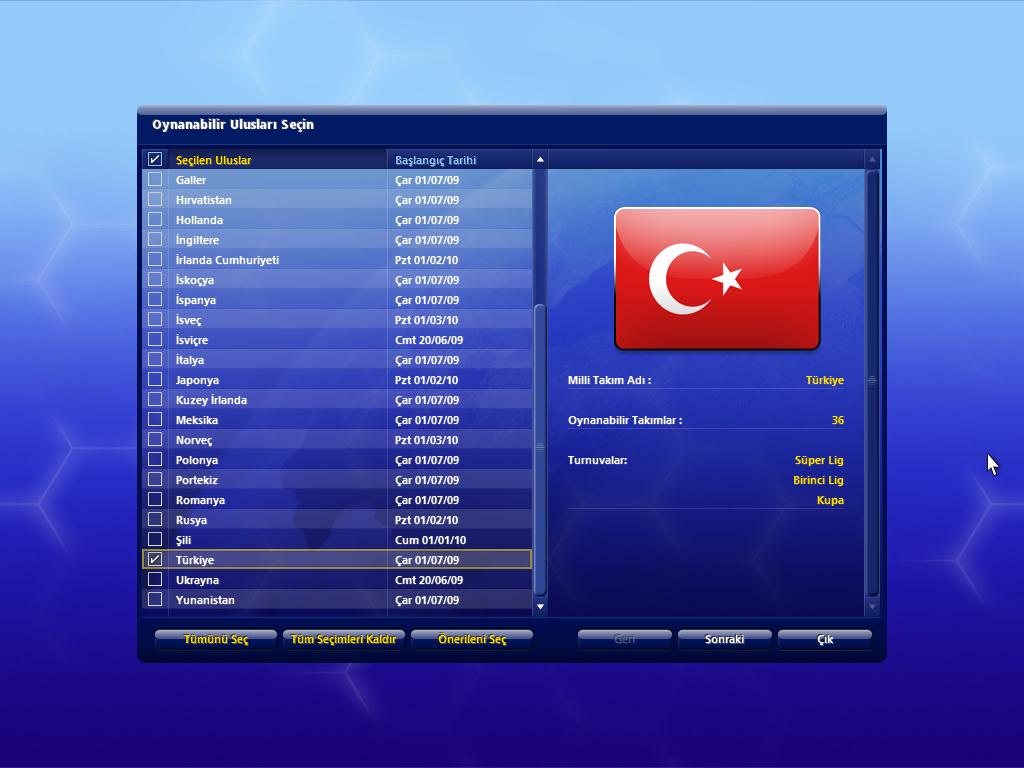Highlight the İngiltere row name
Viewport: 1024px width, 768px height.
[x=197, y=240]
